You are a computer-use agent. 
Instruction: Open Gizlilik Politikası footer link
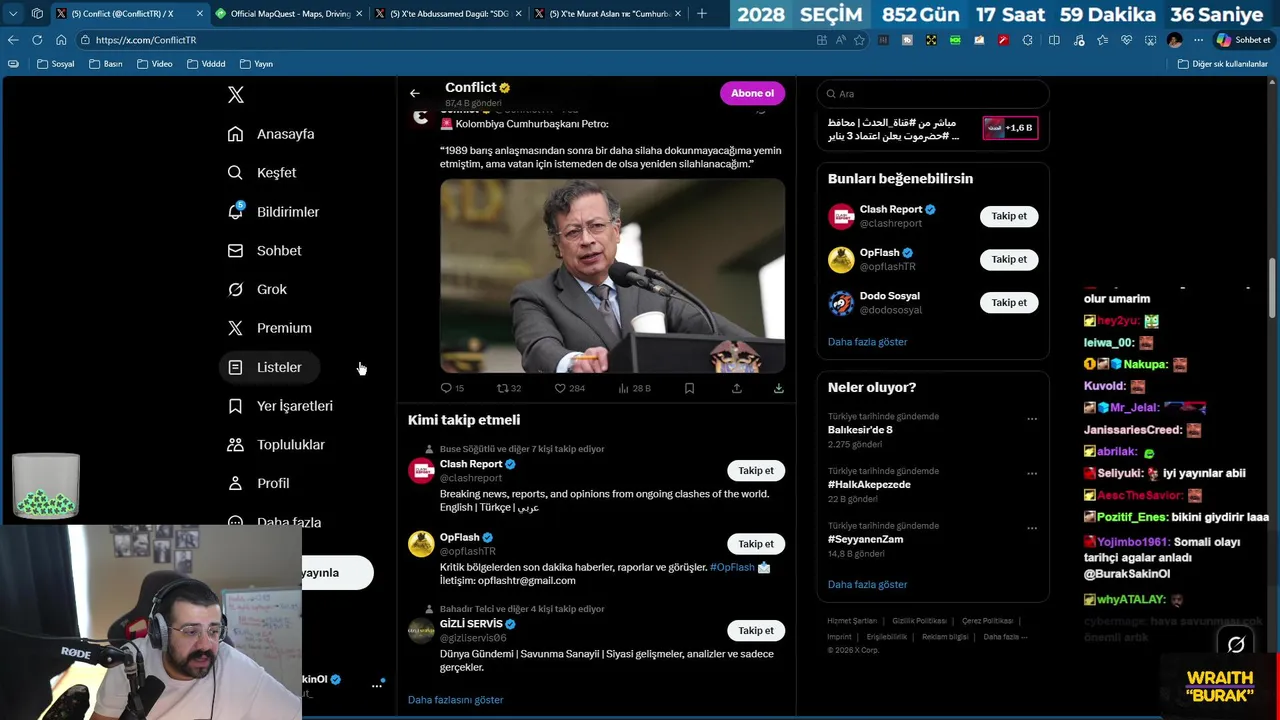point(919,621)
